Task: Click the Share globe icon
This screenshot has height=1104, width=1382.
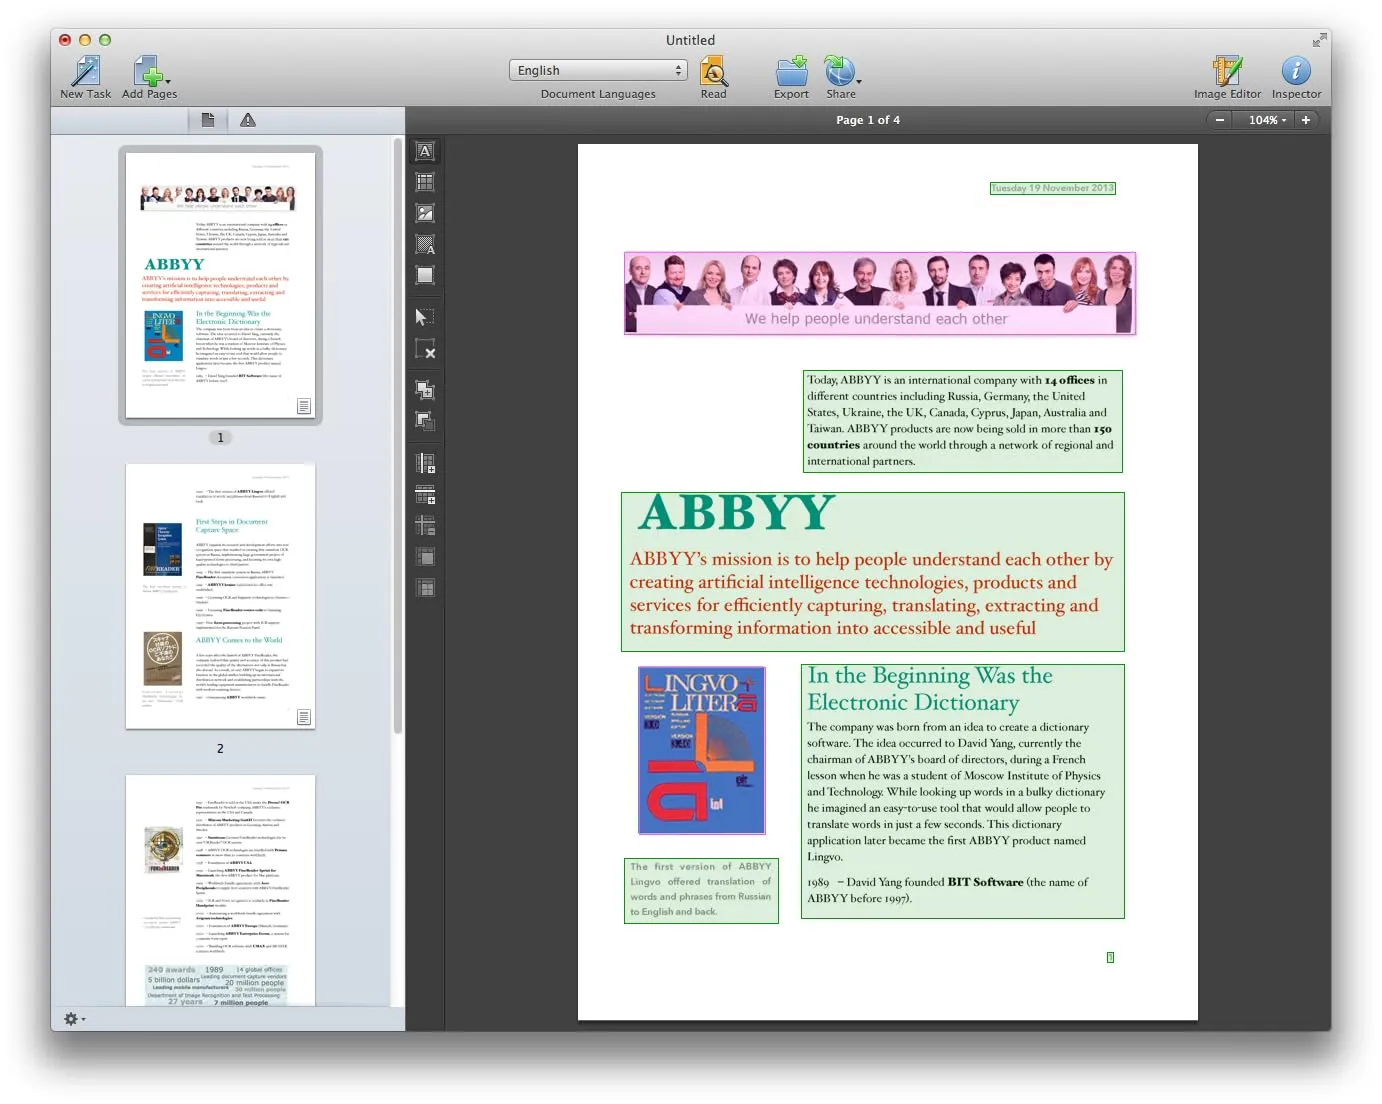Action: click(839, 71)
